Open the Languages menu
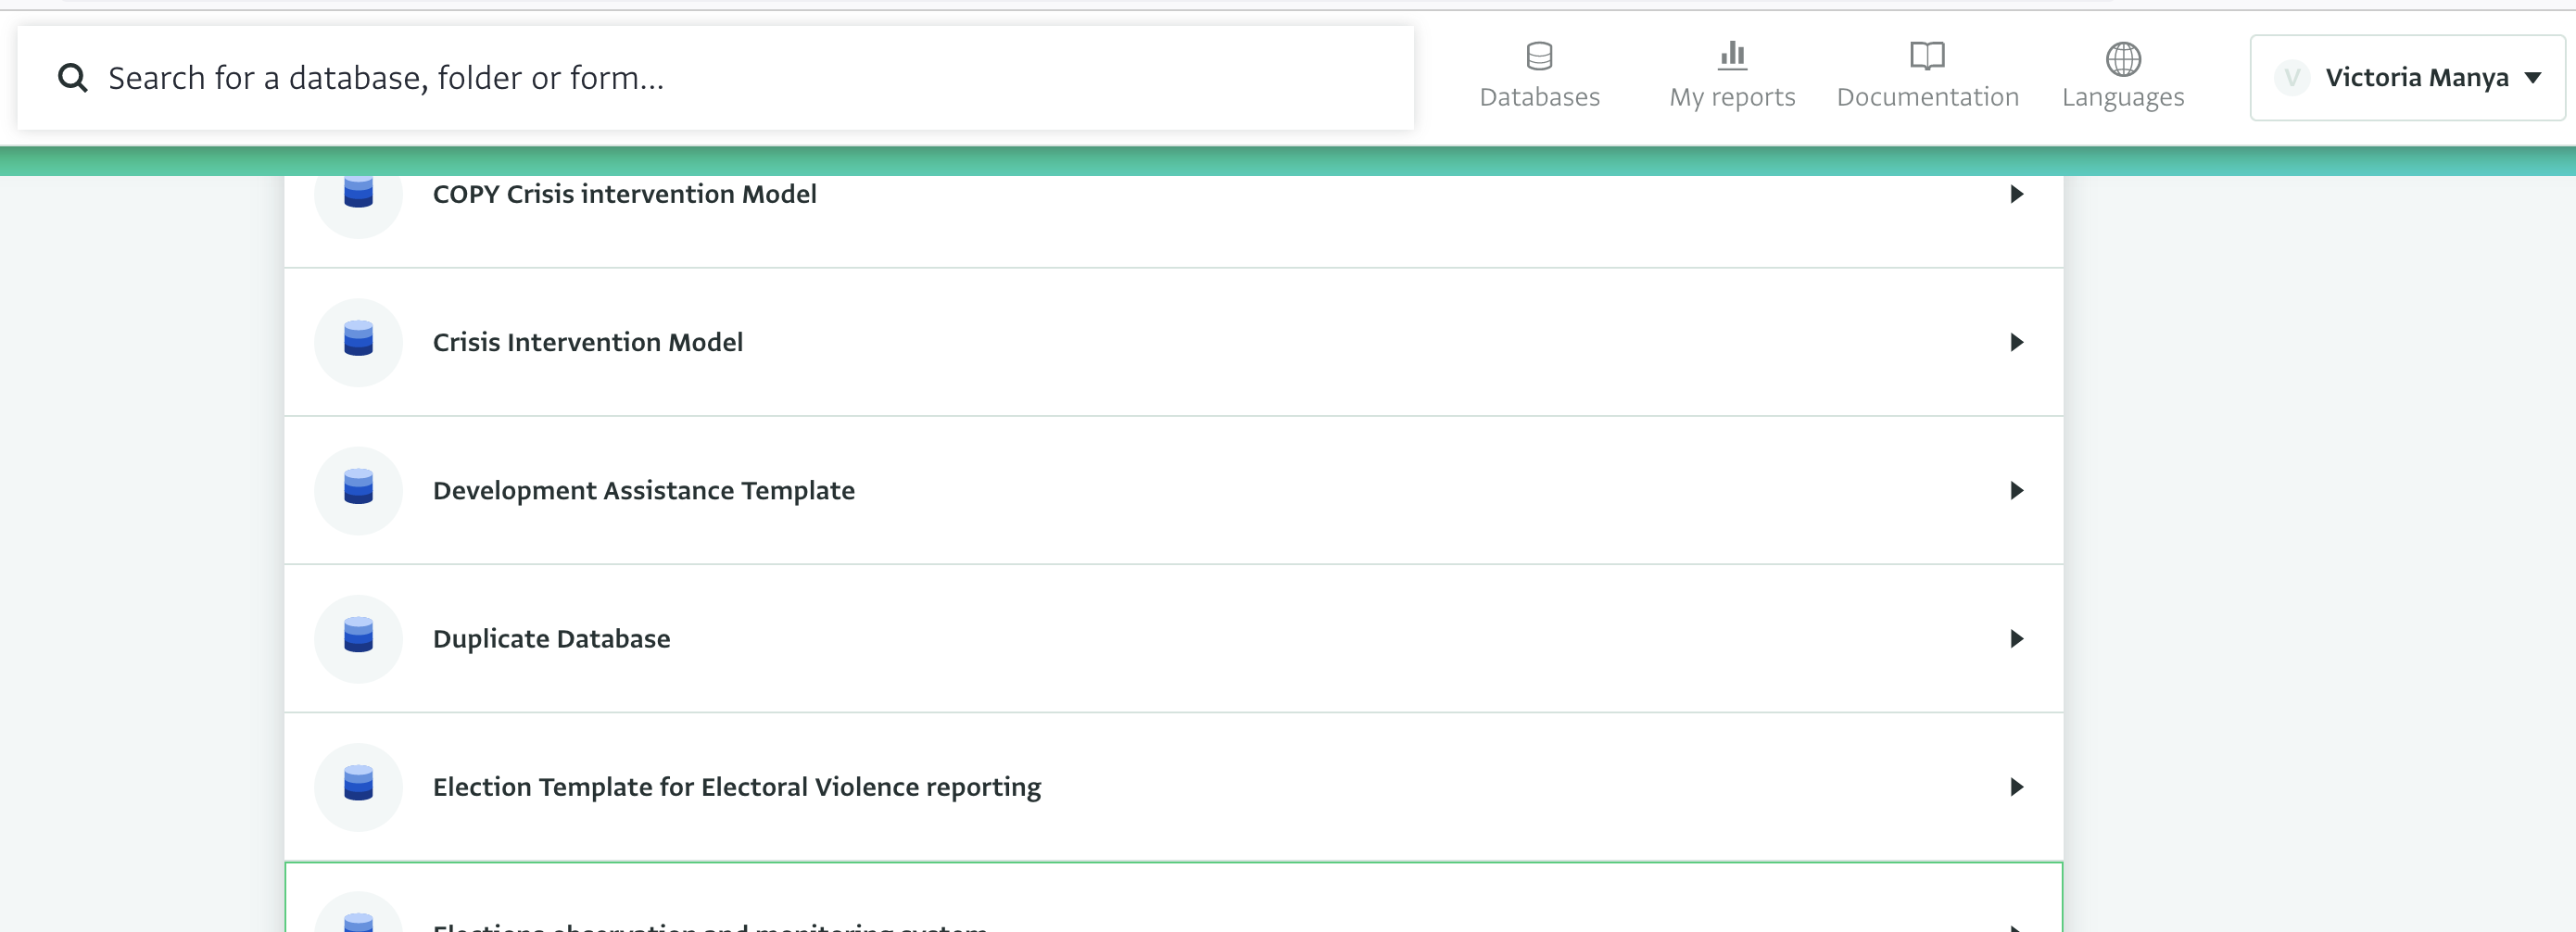The width and height of the screenshot is (2576, 932). click(2123, 76)
